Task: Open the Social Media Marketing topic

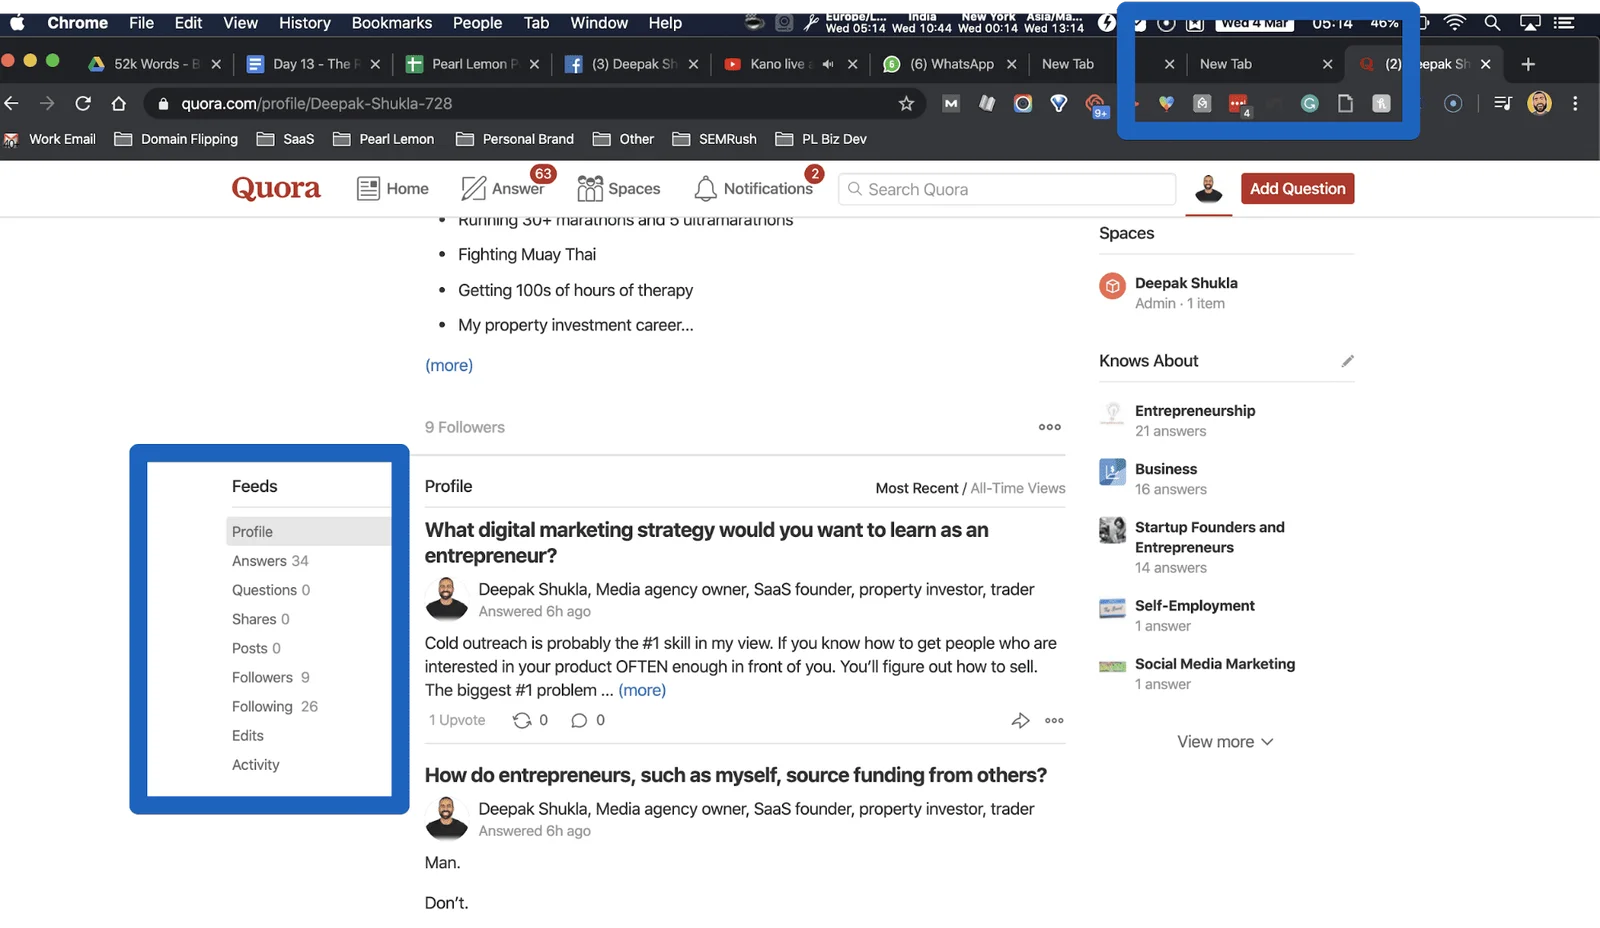Action: click(x=1215, y=664)
